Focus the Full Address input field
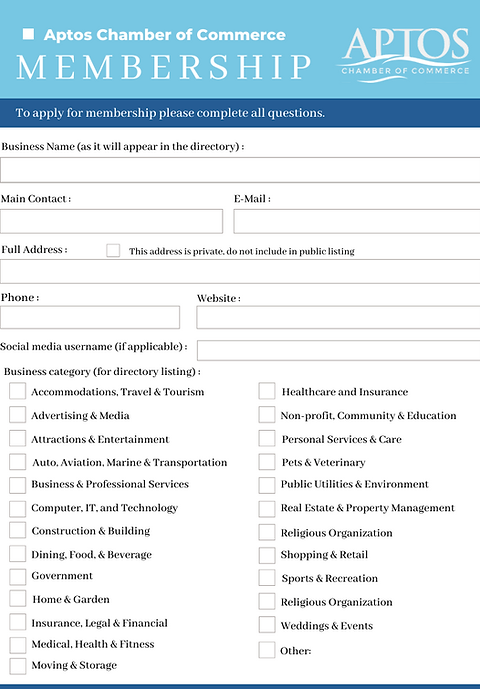This screenshot has height=689, width=480. tap(240, 272)
